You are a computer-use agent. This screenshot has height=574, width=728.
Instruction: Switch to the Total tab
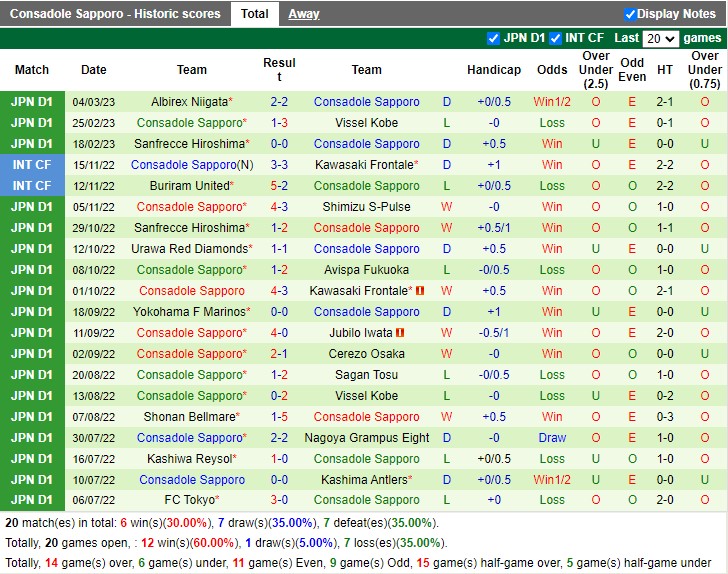click(254, 14)
